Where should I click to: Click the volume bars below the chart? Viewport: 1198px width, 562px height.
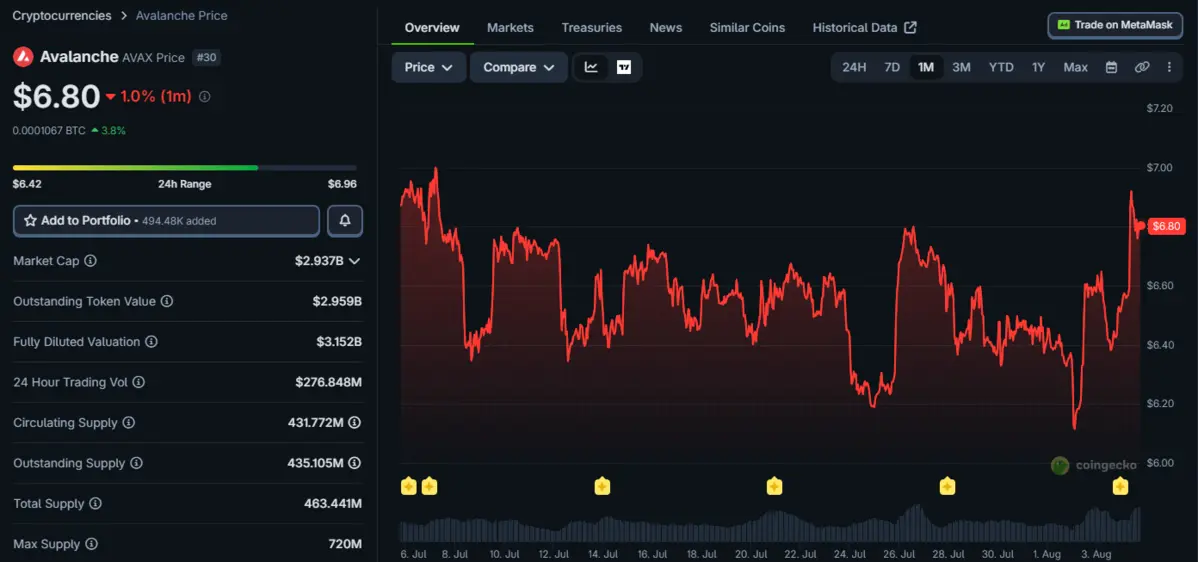pyautogui.click(x=770, y=525)
